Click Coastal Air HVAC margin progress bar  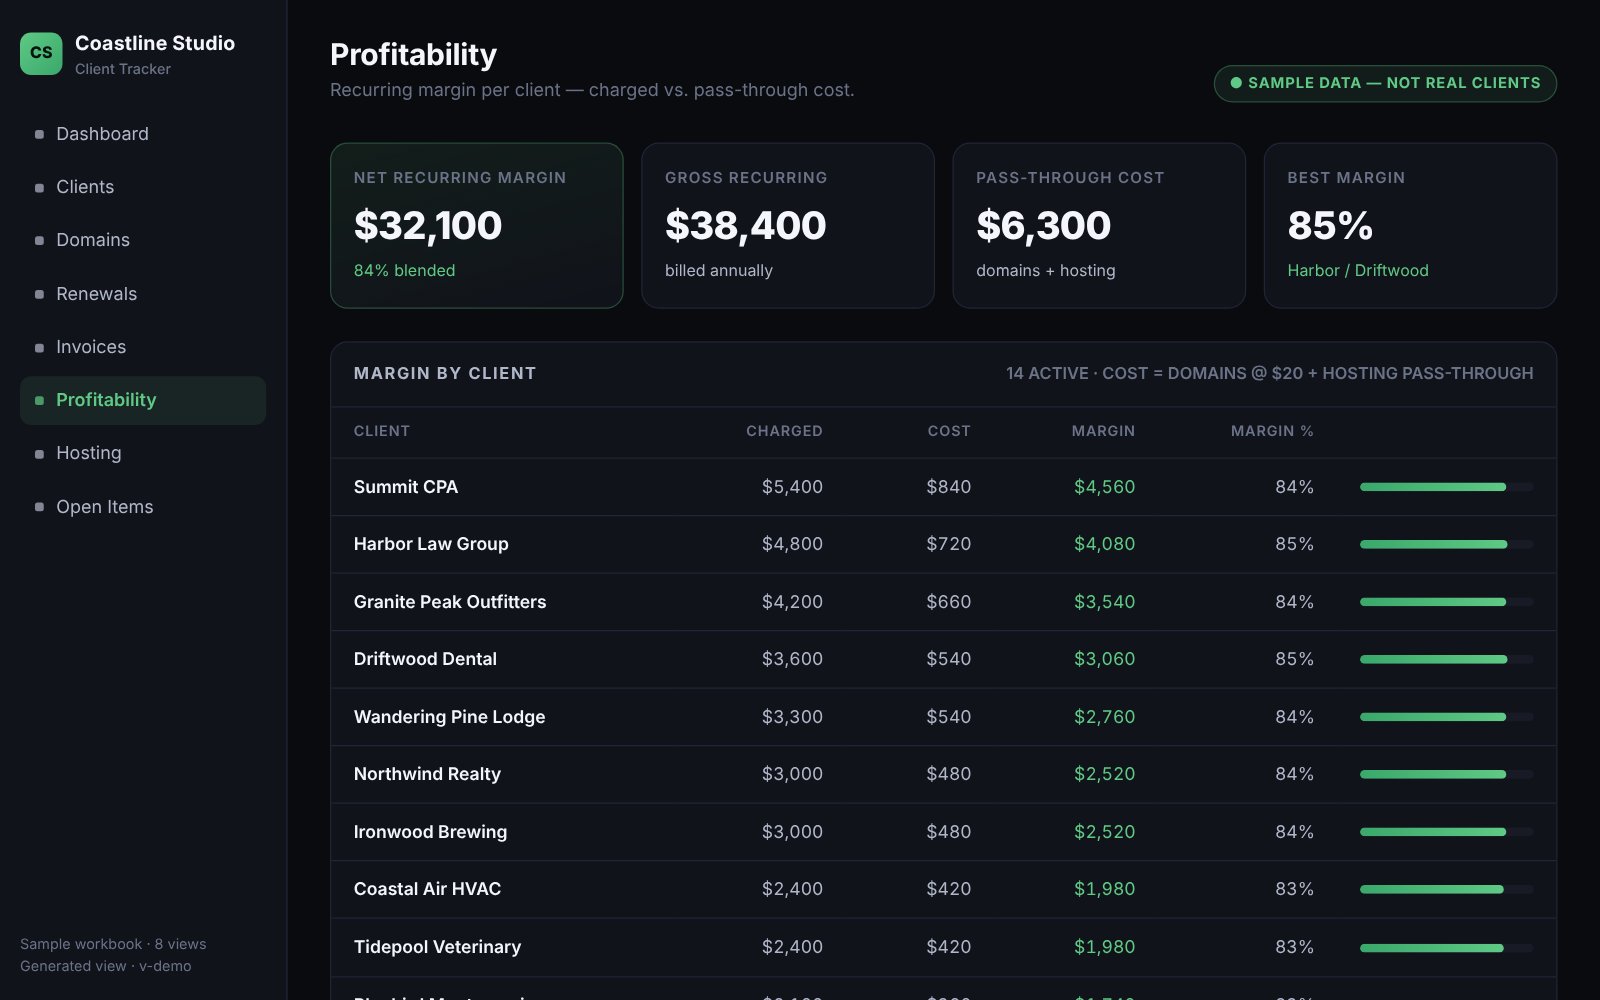[1446, 889]
